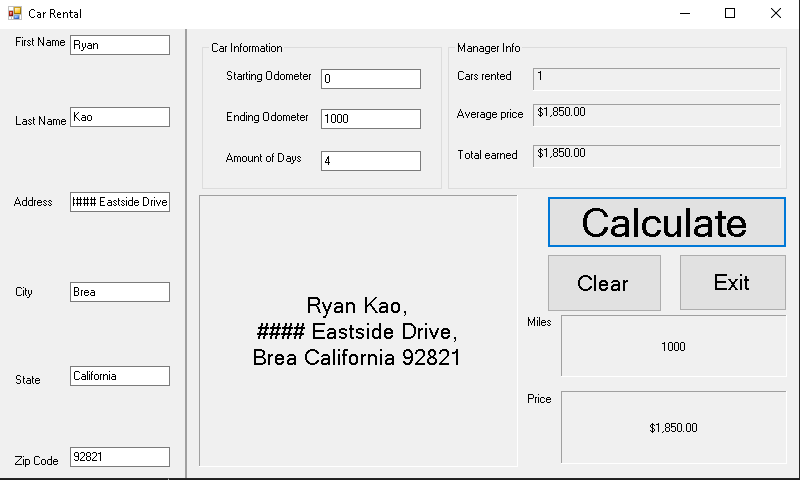Select the Address input box

point(120,202)
